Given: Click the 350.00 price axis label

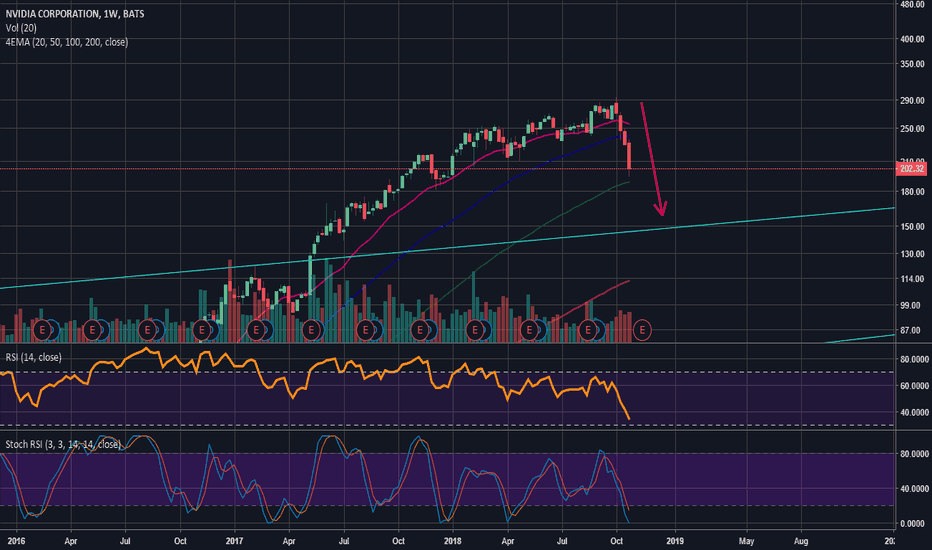Looking at the screenshot, I should [912, 64].
